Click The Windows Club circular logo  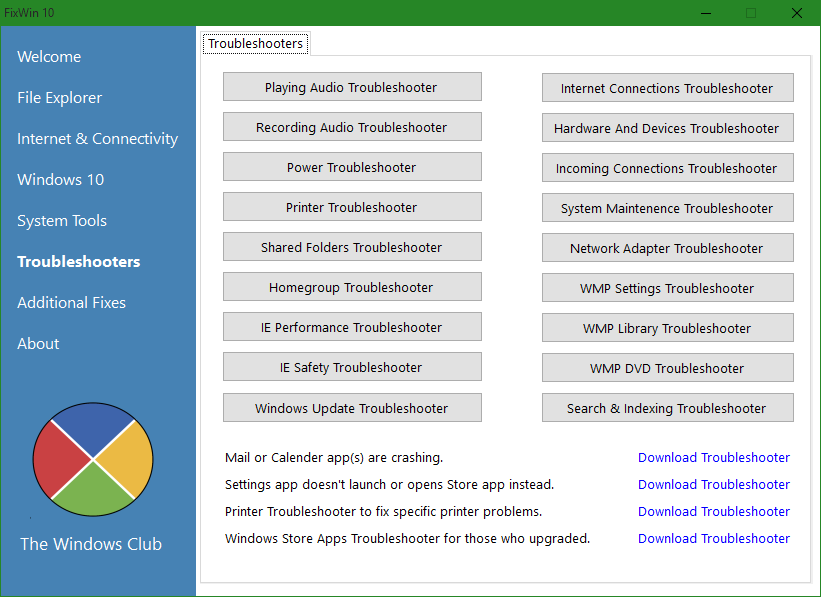93,459
